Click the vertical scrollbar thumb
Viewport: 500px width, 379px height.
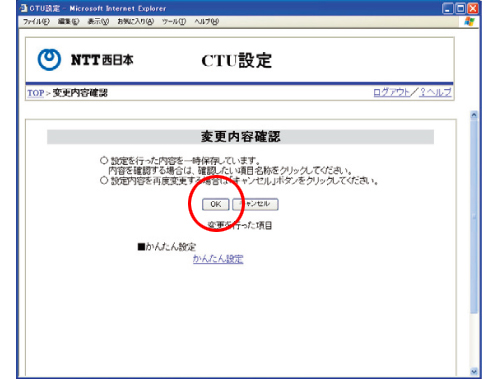pyautogui.click(x=474, y=217)
